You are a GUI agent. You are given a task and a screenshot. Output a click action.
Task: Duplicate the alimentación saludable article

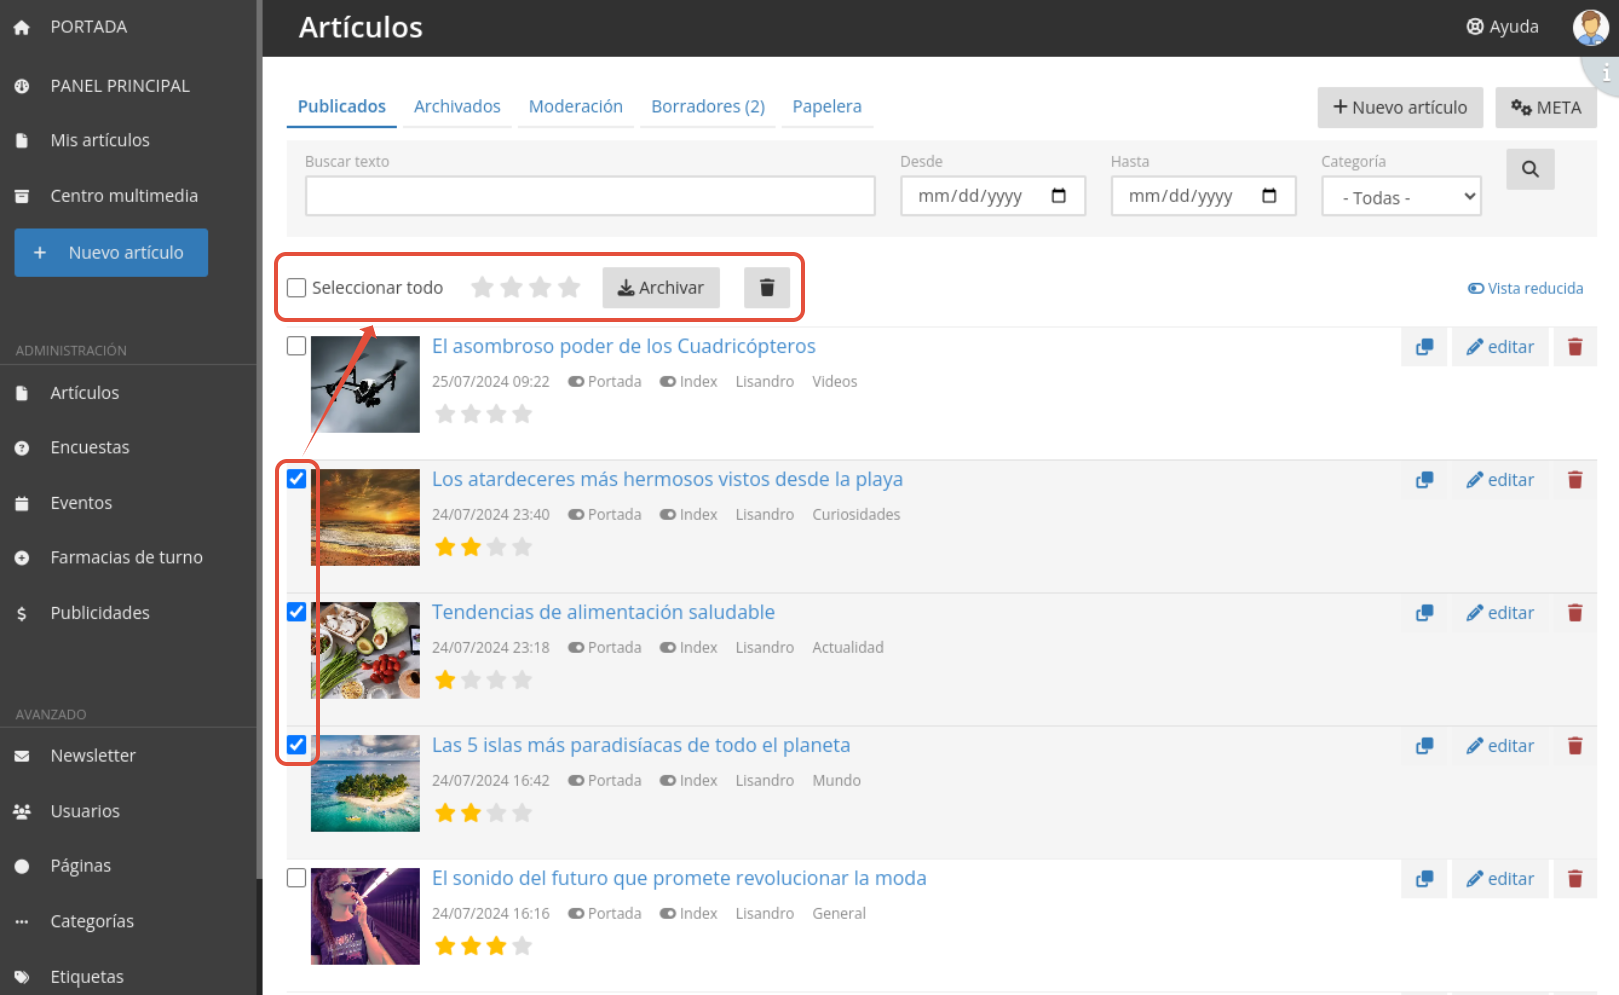[1424, 613]
